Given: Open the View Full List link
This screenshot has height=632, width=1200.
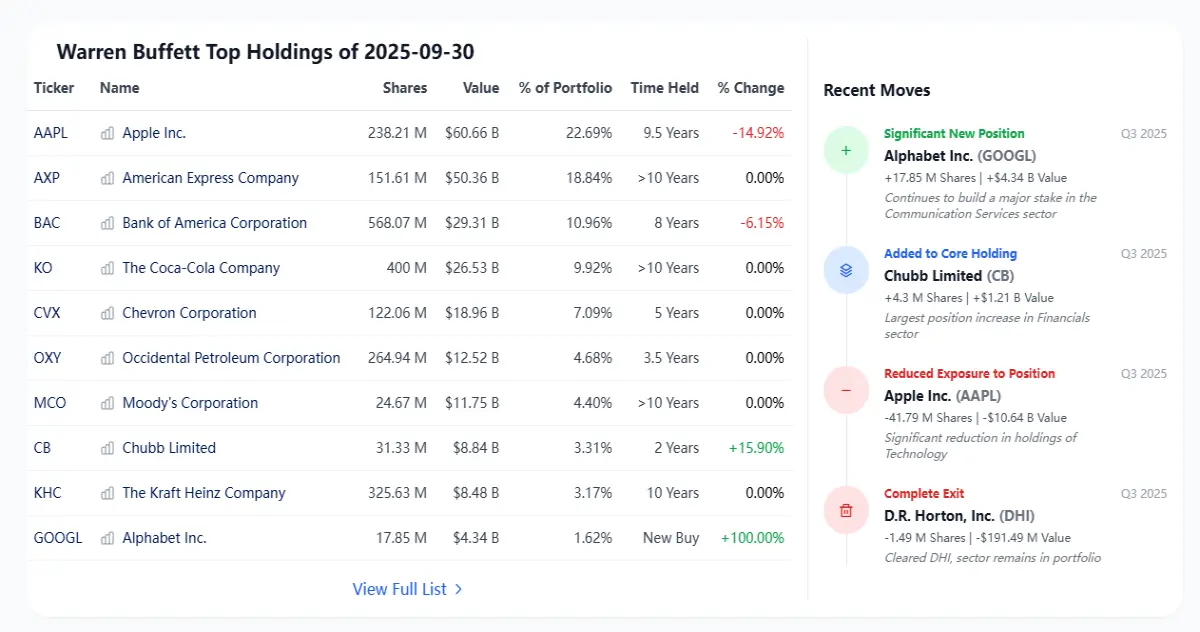Looking at the screenshot, I should (407, 590).
